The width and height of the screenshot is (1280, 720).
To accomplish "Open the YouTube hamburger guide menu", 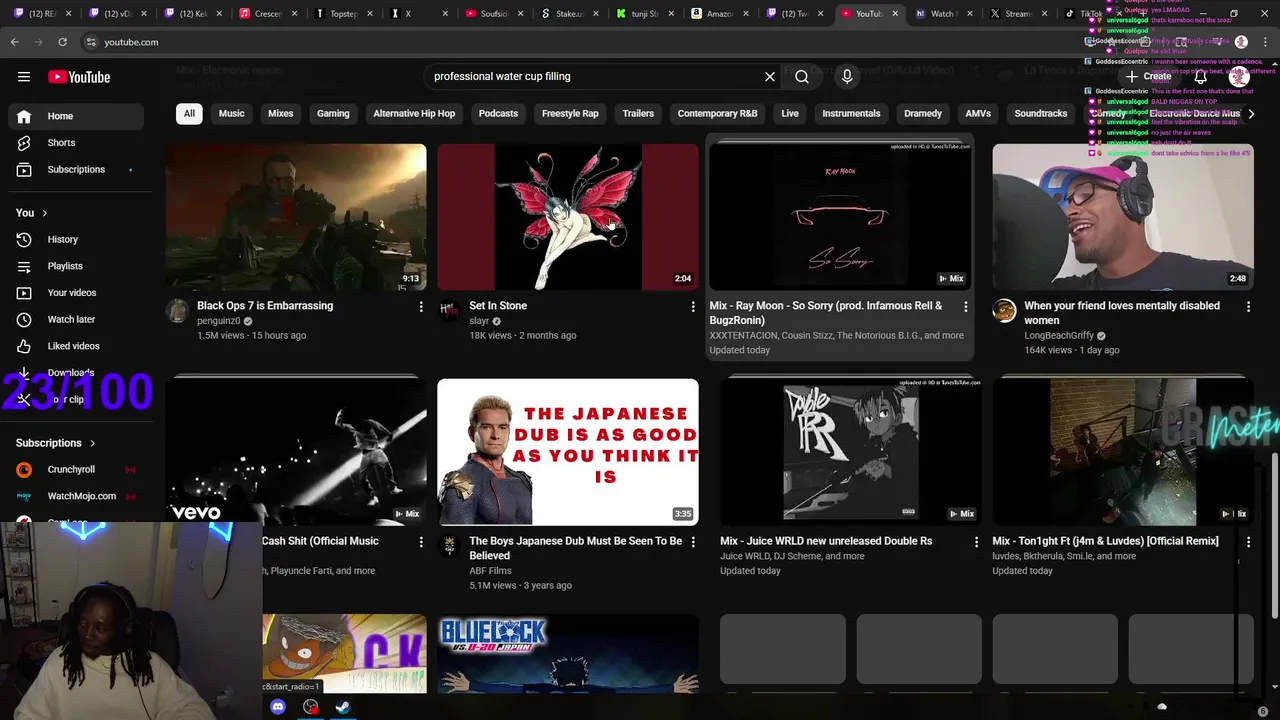I will click(x=24, y=77).
